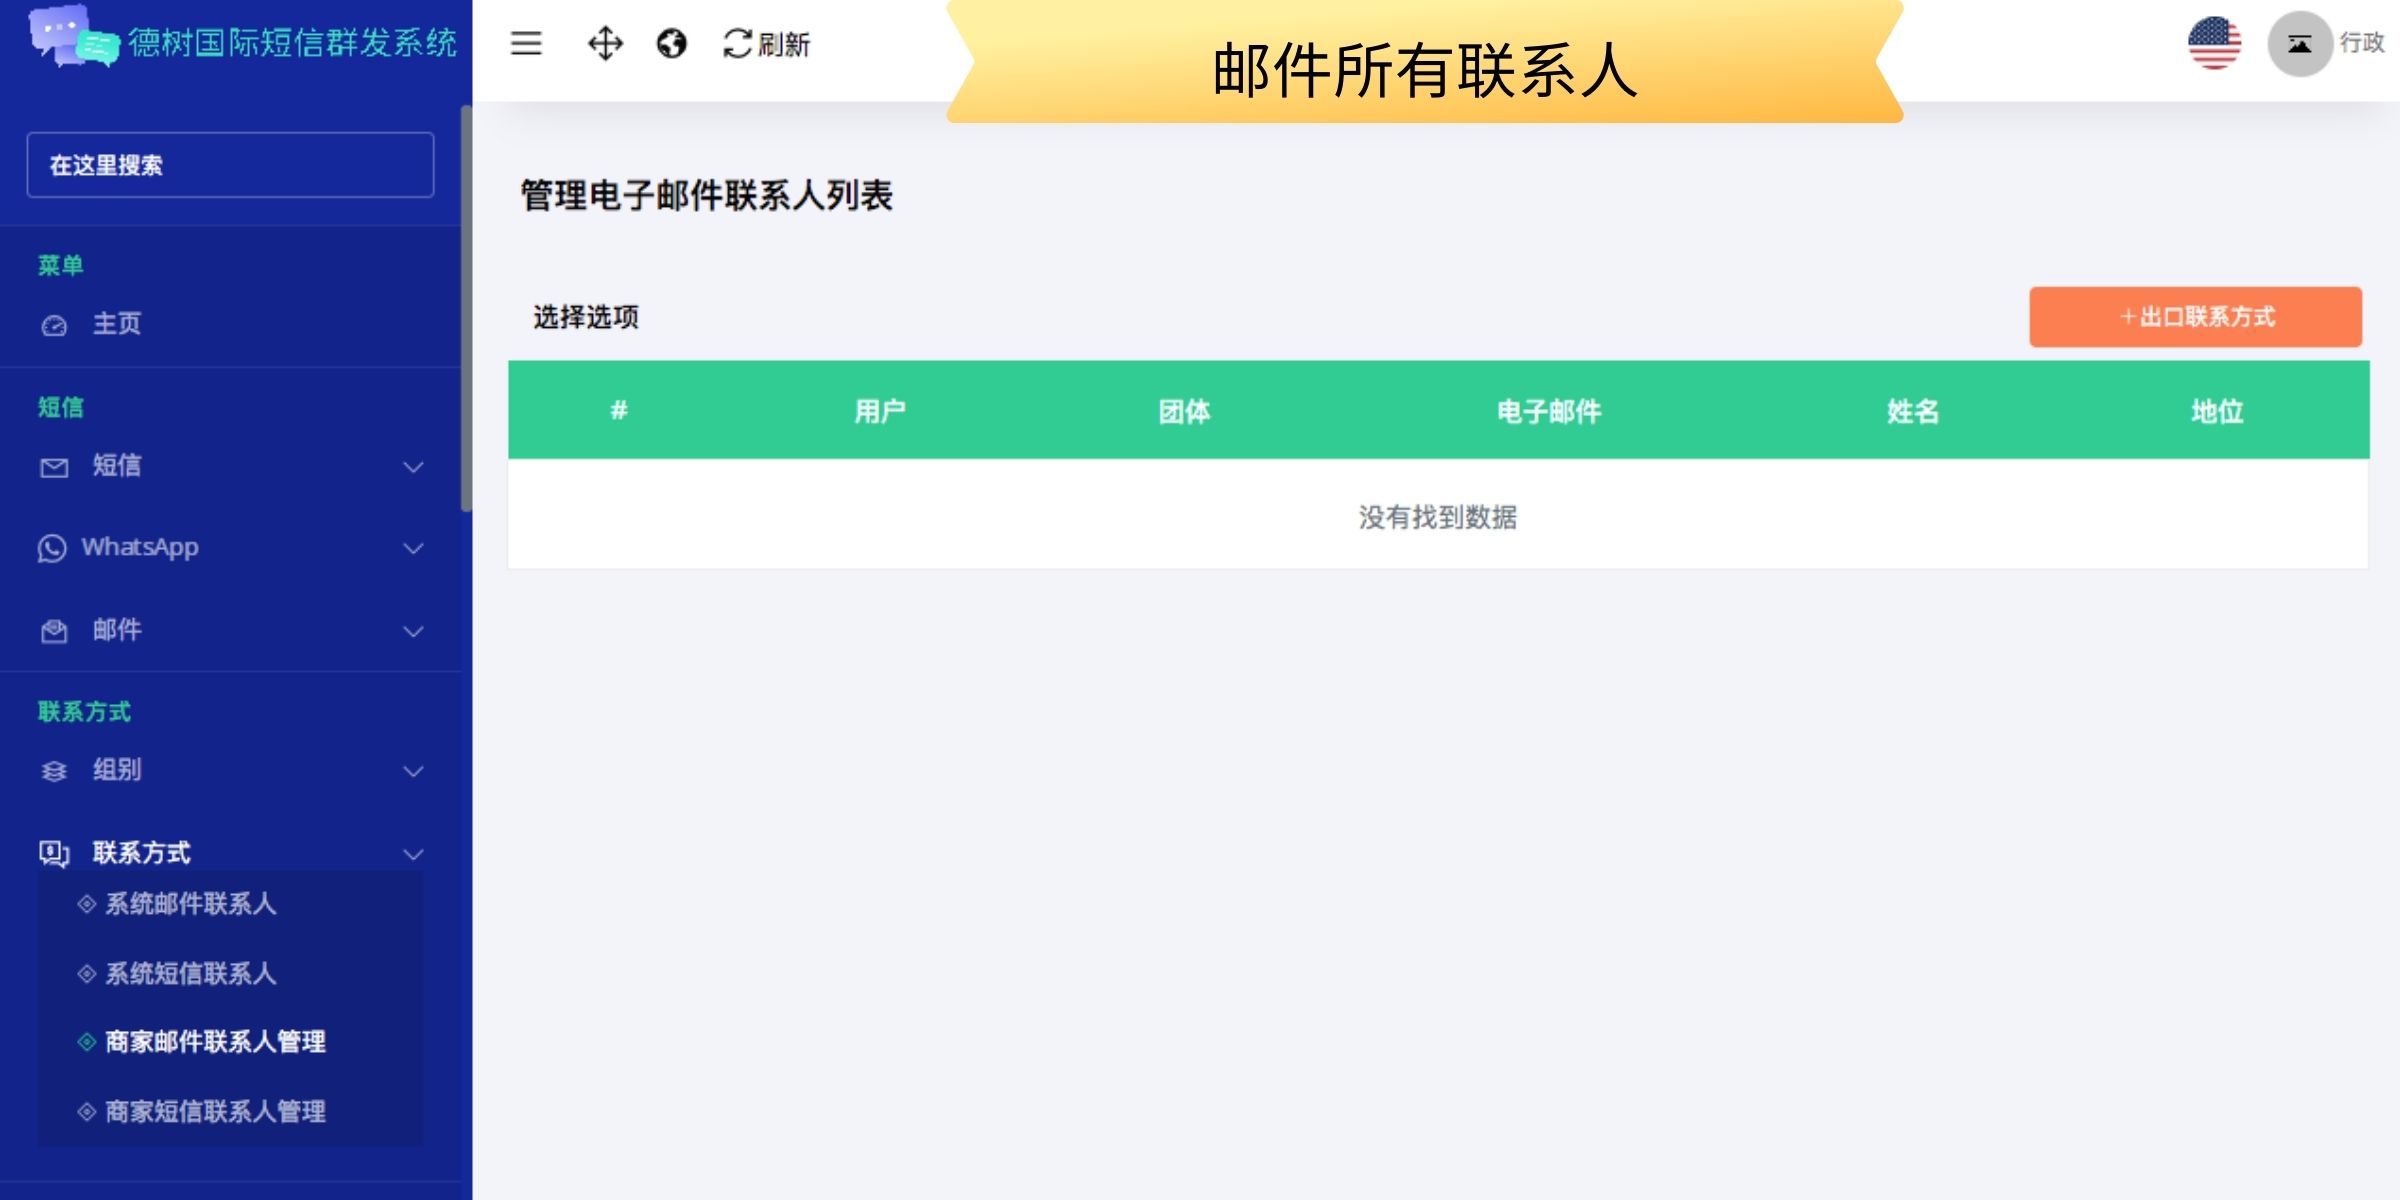Image resolution: width=2400 pixels, height=1200 pixels.
Task: Click the globe icon in top toolbar
Action: (x=671, y=43)
